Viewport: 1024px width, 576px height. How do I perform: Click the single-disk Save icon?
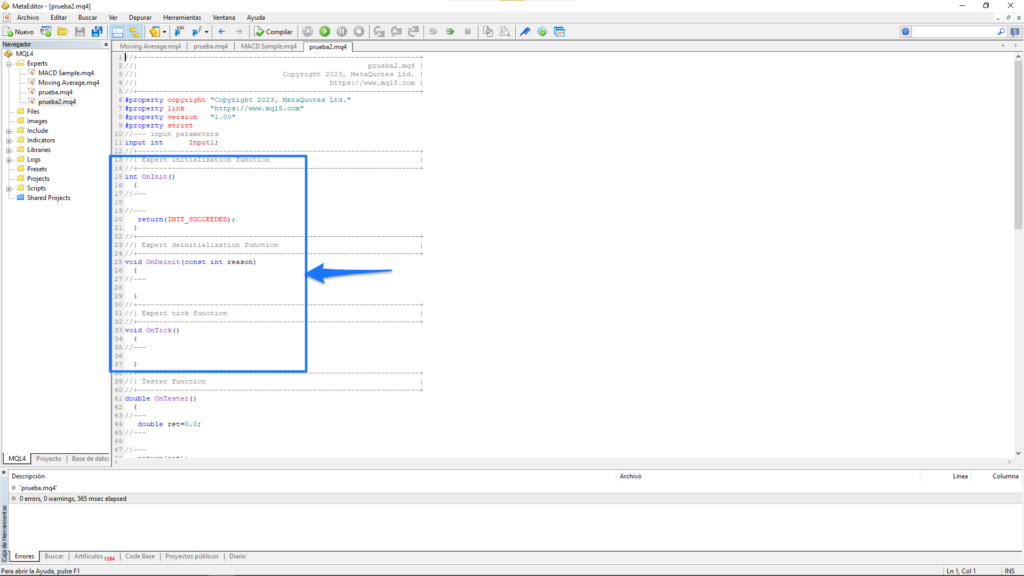(x=80, y=31)
